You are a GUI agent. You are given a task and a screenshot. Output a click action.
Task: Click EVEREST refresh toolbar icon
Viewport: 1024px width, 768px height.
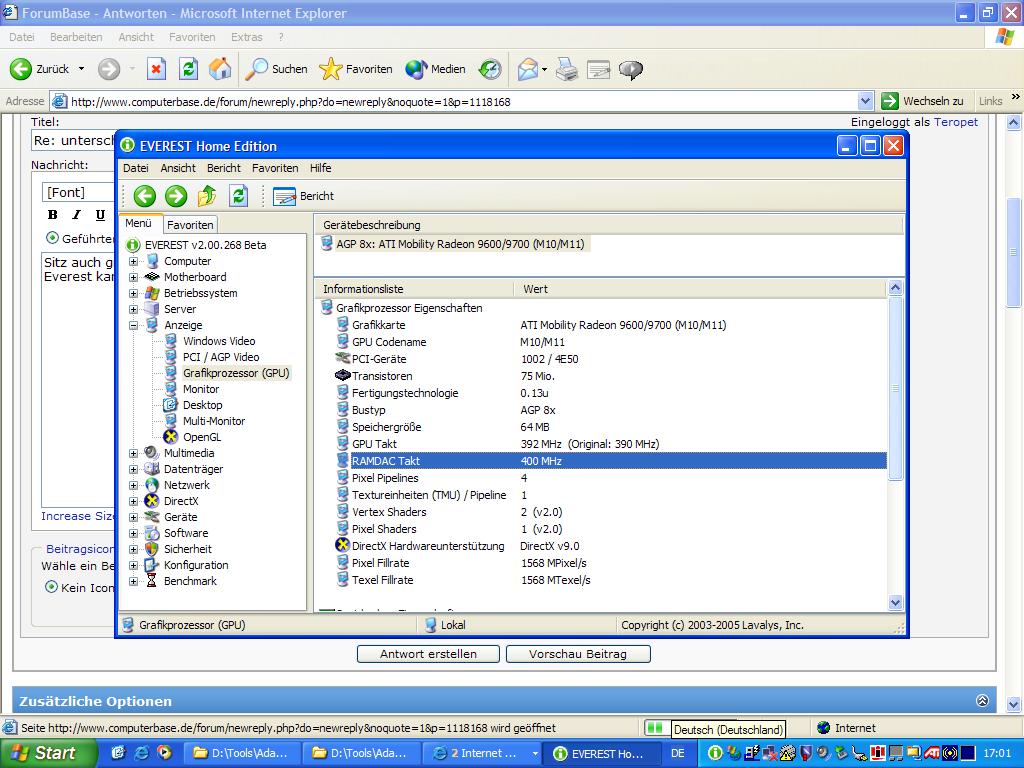pos(238,195)
